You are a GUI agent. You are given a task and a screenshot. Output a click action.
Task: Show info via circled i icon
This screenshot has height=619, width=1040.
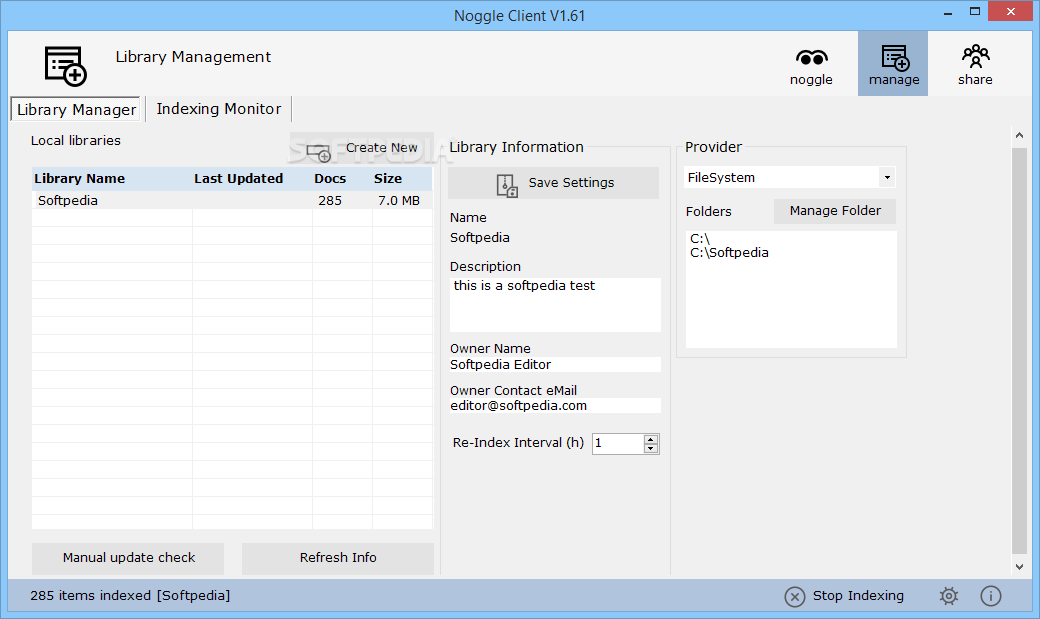(991, 596)
